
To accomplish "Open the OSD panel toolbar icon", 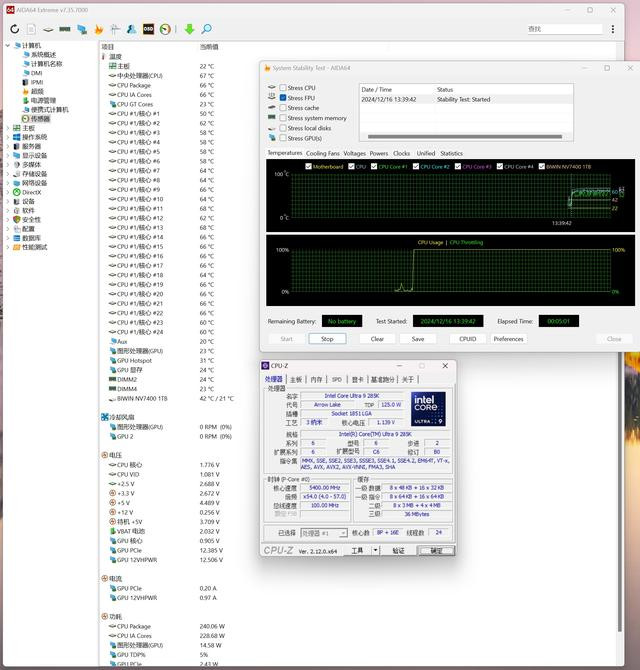I will pos(148,29).
